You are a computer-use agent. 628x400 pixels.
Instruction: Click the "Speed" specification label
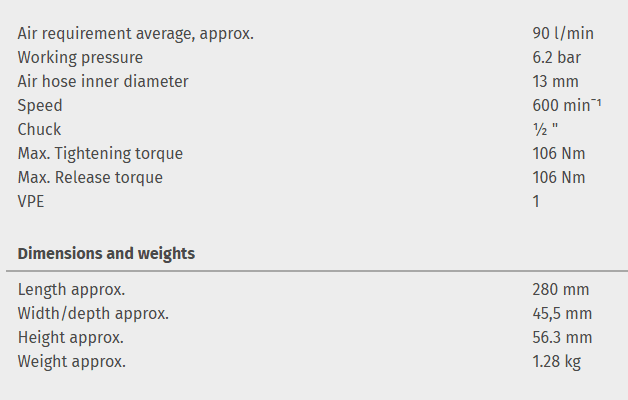coord(40,105)
